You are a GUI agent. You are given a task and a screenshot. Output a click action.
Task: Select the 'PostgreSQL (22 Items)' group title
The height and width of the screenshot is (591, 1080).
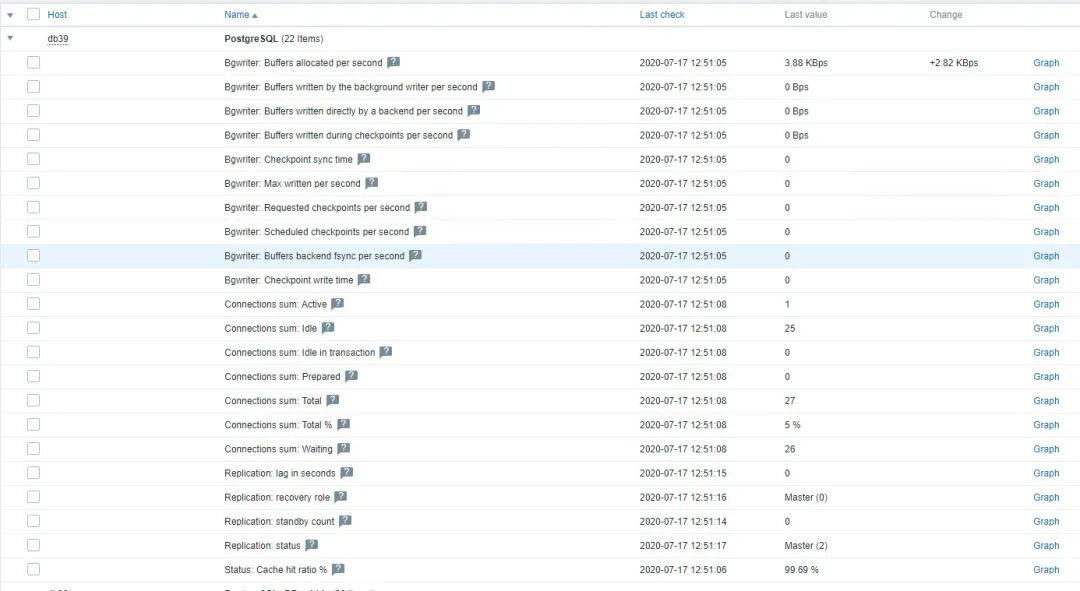[x=273, y=39]
